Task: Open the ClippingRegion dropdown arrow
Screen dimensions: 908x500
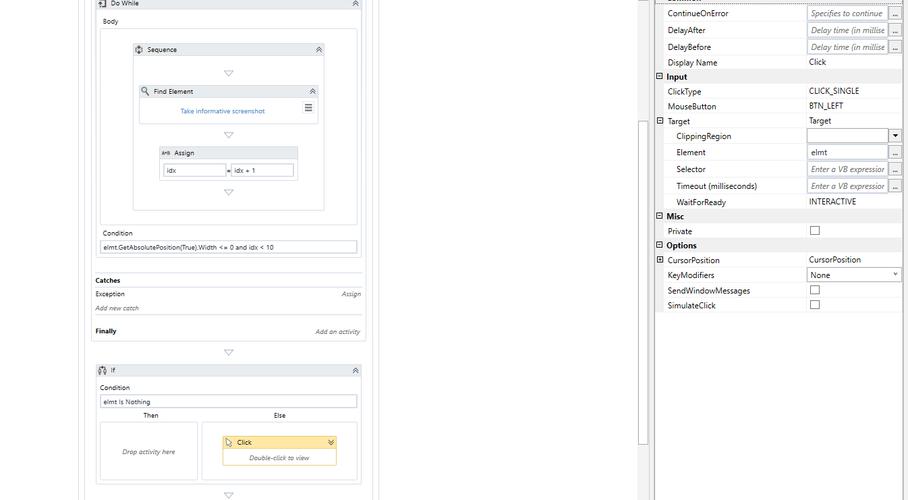Action: point(895,136)
